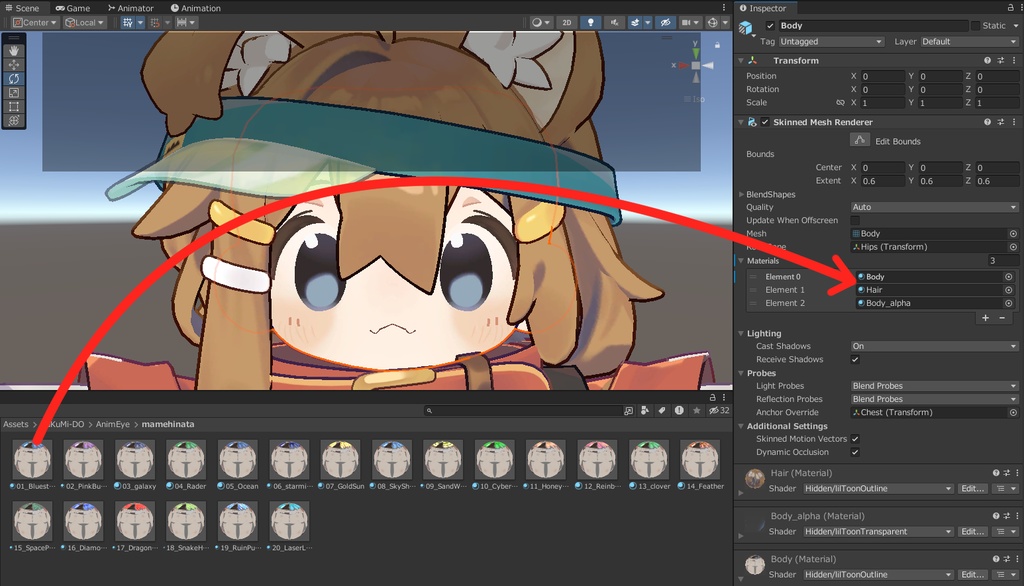The image size is (1024, 586).
Task: Open the Local handle rotation dropdown
Action: pyautogui.click(x=84, y=22)
